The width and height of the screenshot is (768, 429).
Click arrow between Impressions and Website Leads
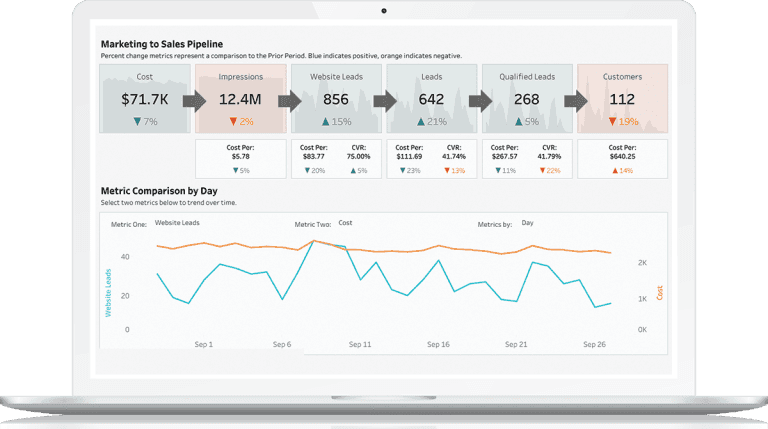point(290,101)
